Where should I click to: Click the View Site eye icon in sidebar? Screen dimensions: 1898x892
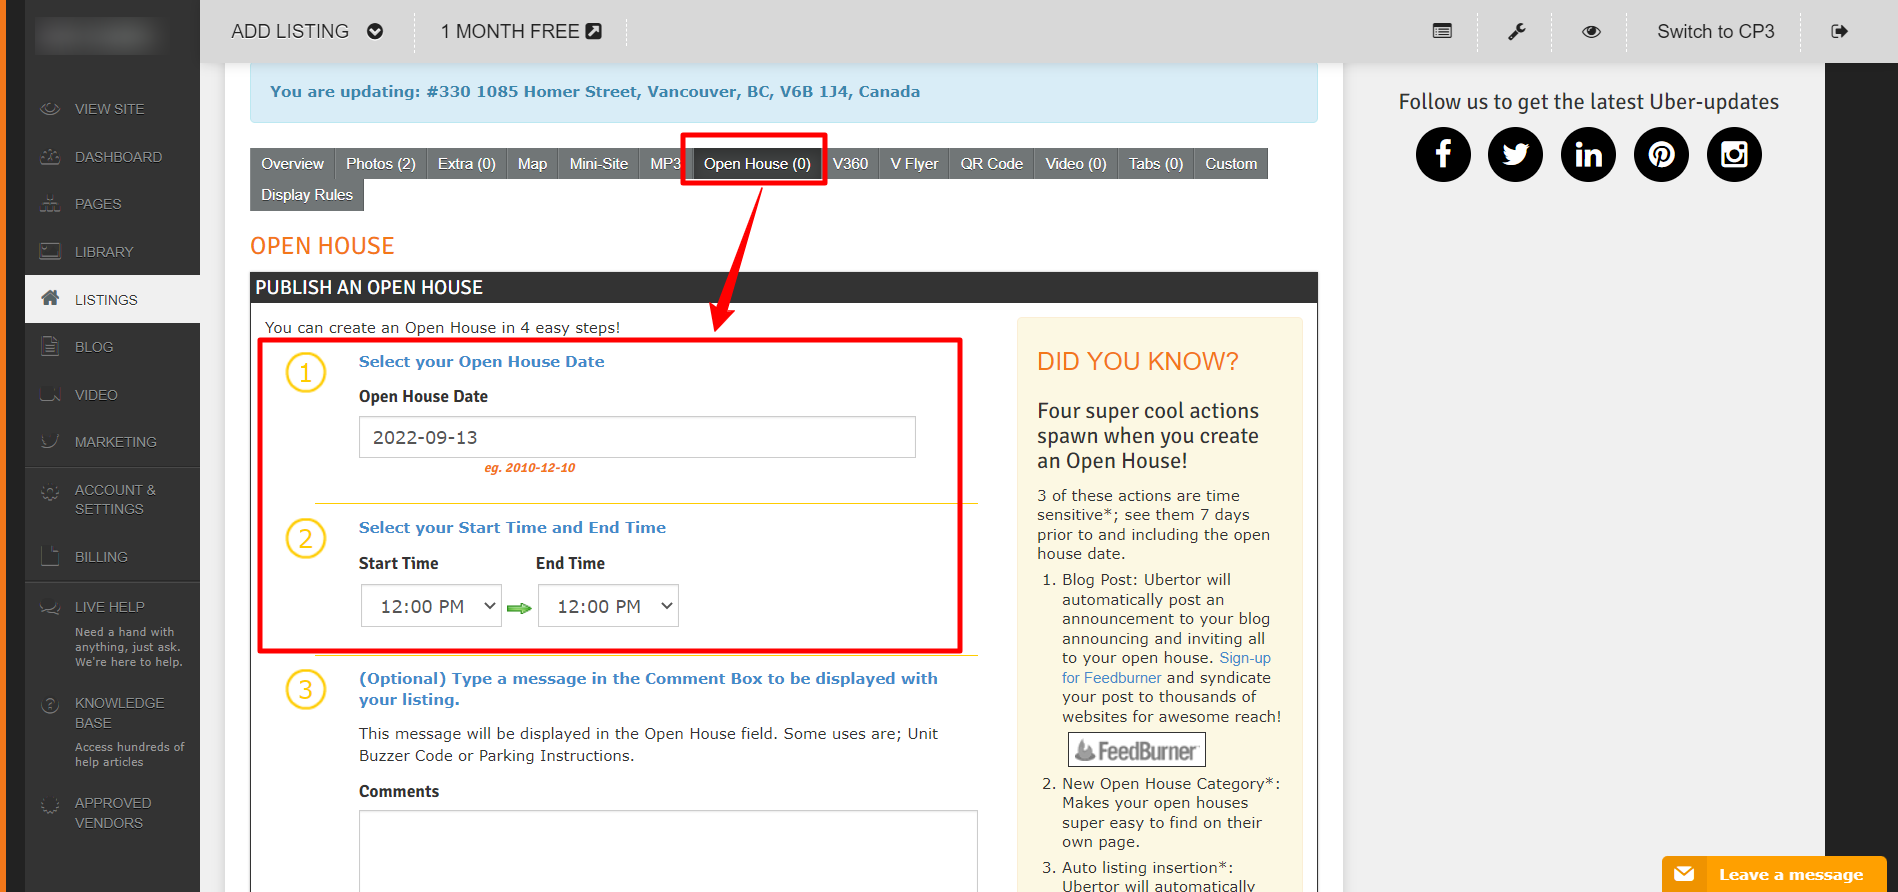point(50,109)
